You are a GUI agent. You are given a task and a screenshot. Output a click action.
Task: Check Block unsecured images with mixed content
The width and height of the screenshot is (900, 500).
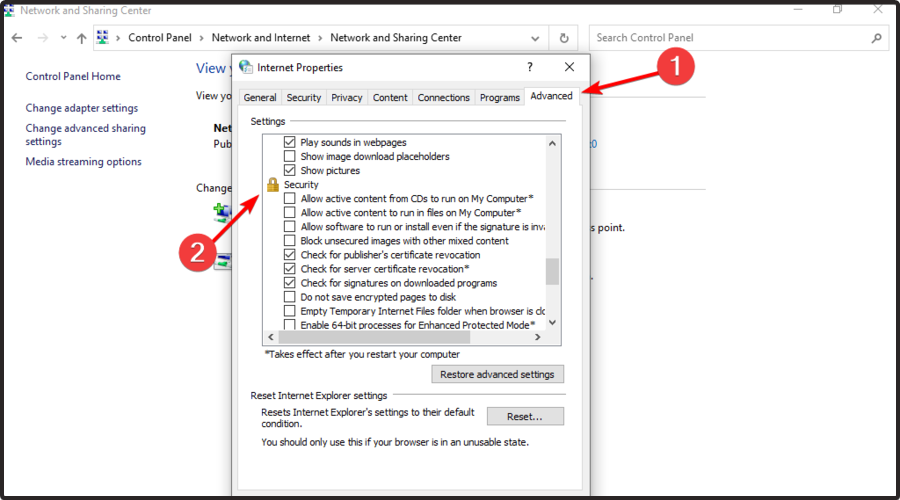point(290,241)
